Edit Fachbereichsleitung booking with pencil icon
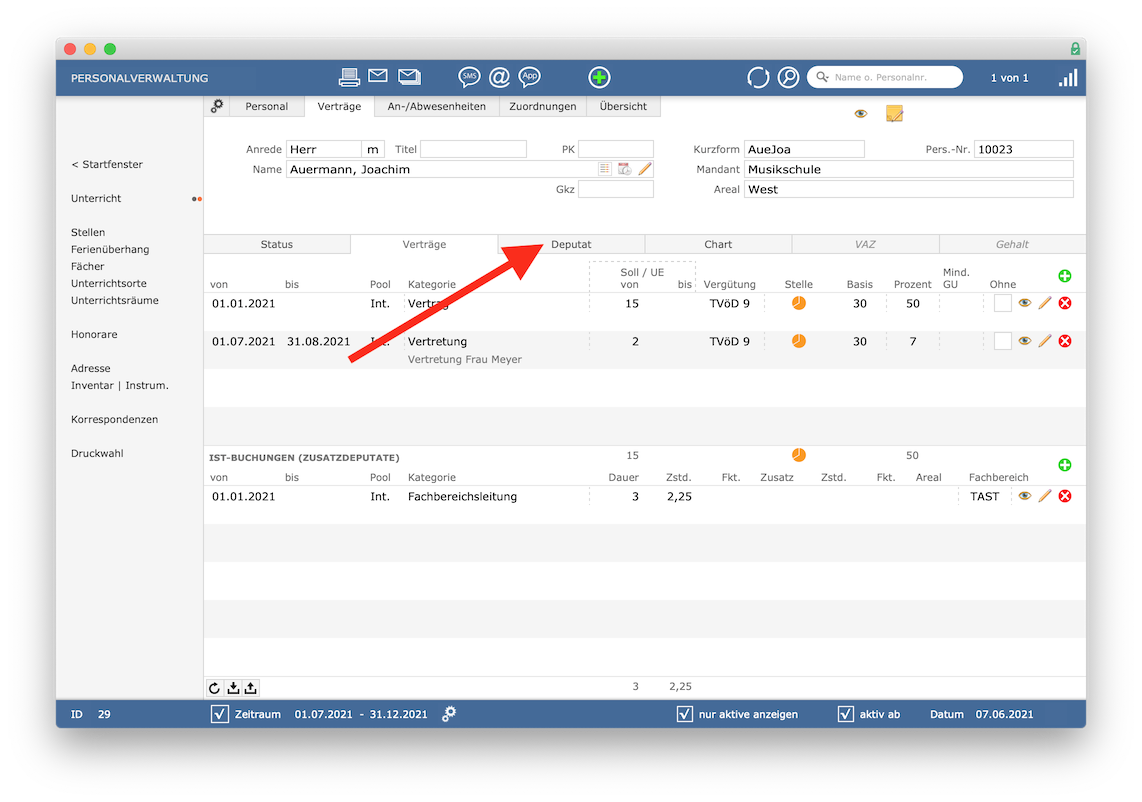The image size is (1142, 802). tap(1044, 496)
